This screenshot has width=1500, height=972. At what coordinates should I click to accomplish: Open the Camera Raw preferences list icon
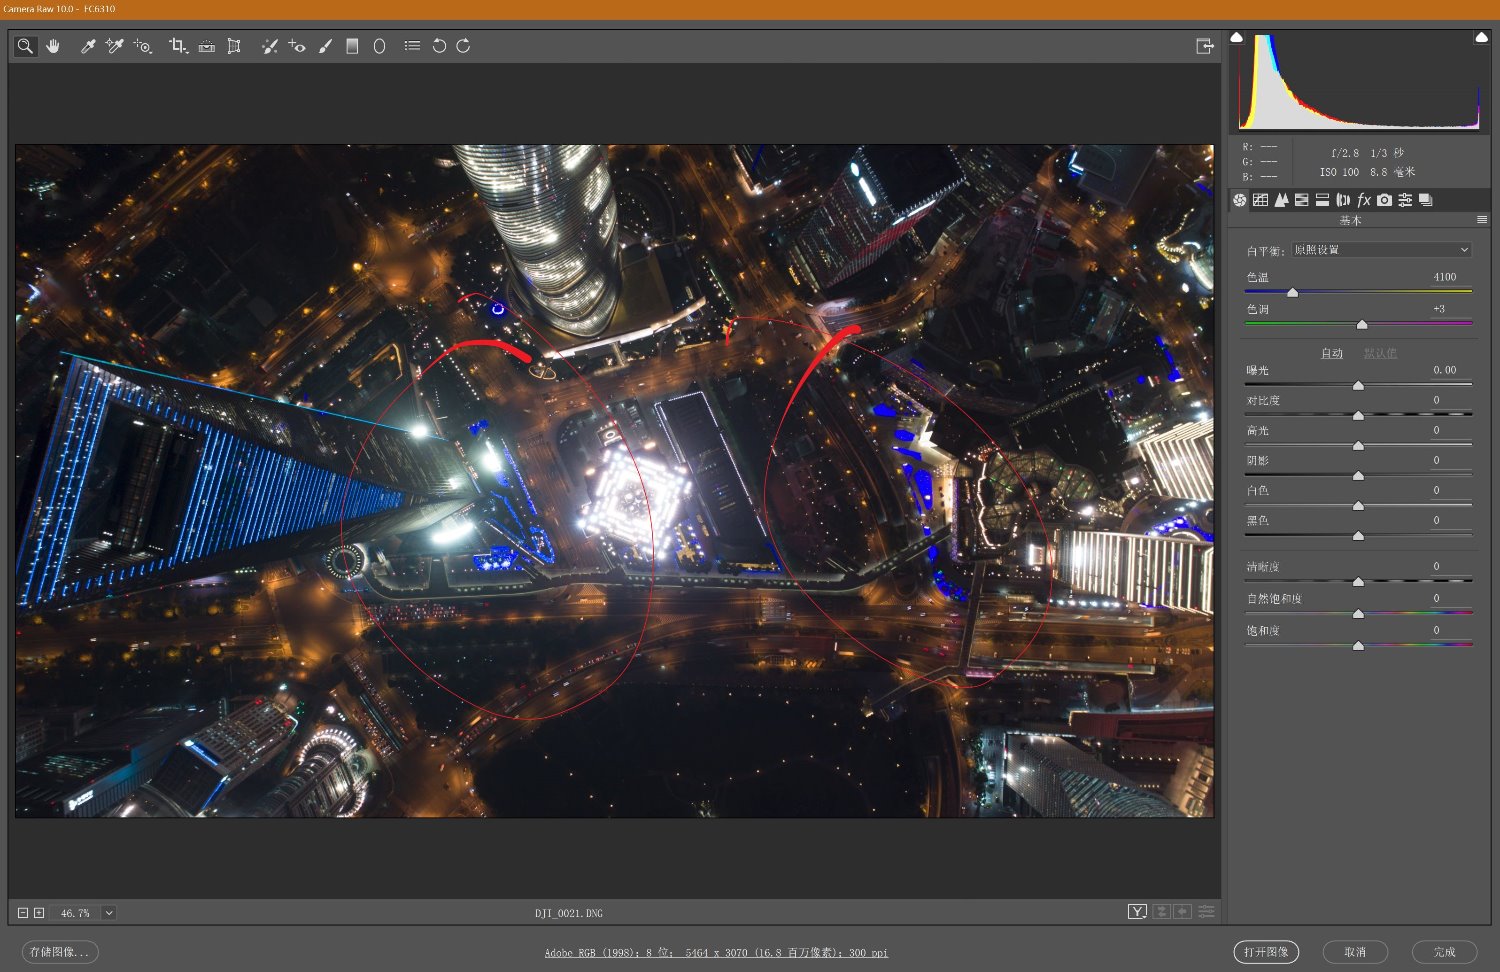(412, 46)
